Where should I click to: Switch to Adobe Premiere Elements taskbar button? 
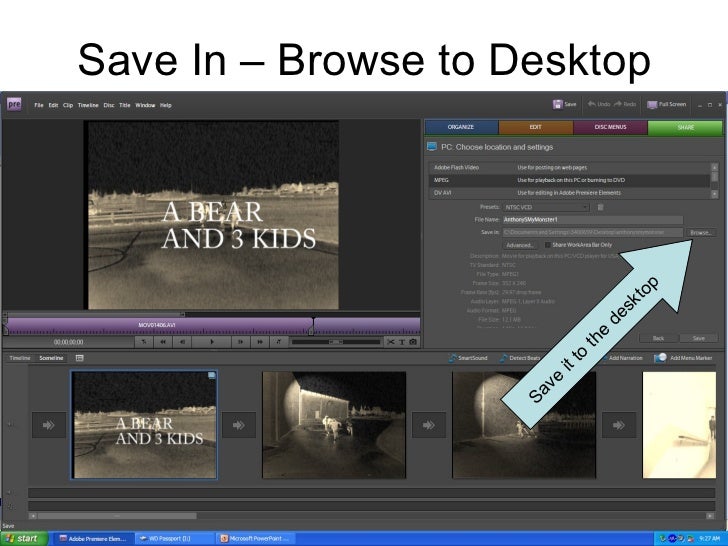(93, 539)
